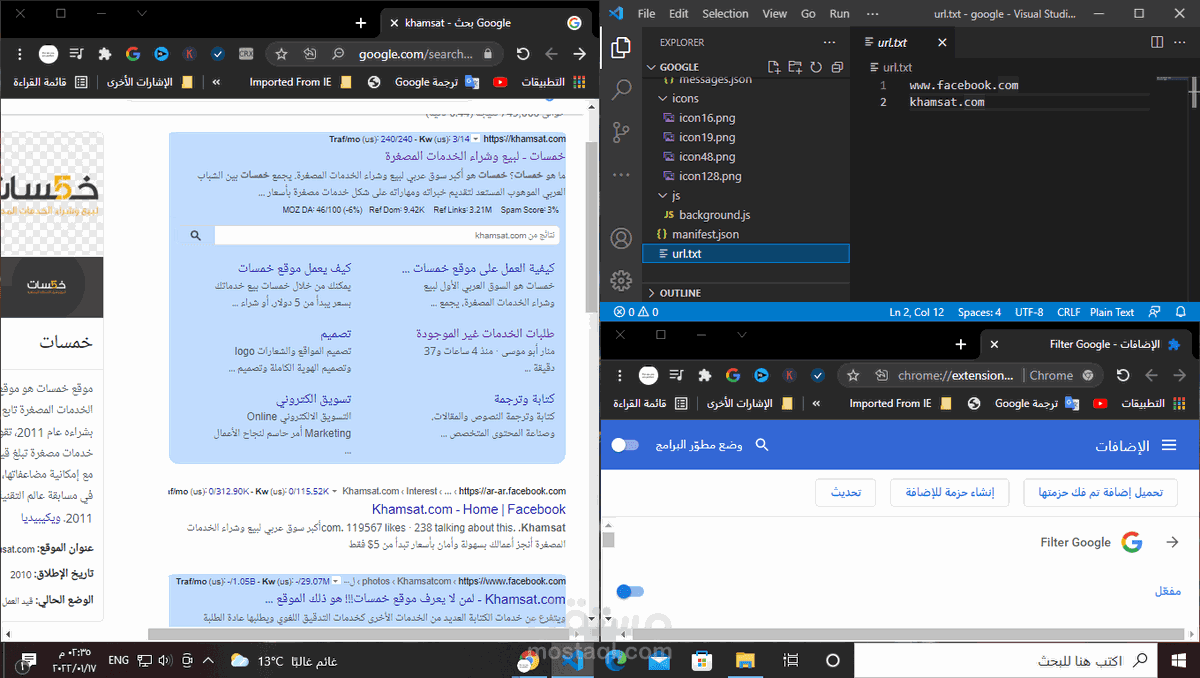Open File Explorer from the taskbar
Screen dimensions: 1200x678
point(745,660)
